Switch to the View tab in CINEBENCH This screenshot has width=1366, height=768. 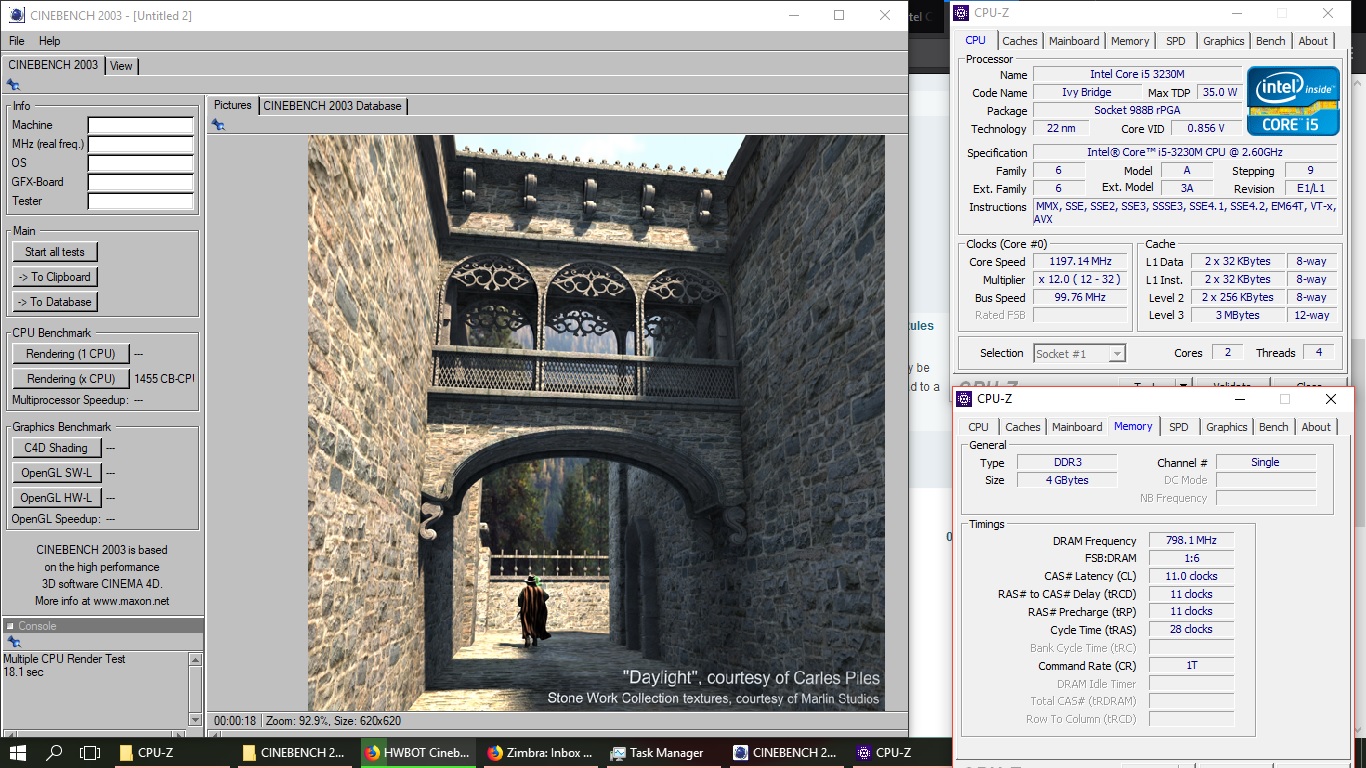121,66
